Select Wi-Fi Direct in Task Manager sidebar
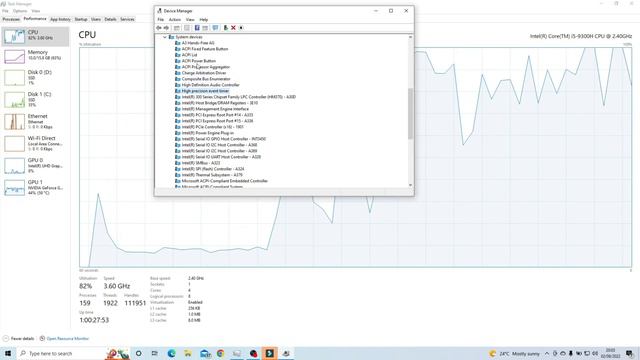 (36, 144)
